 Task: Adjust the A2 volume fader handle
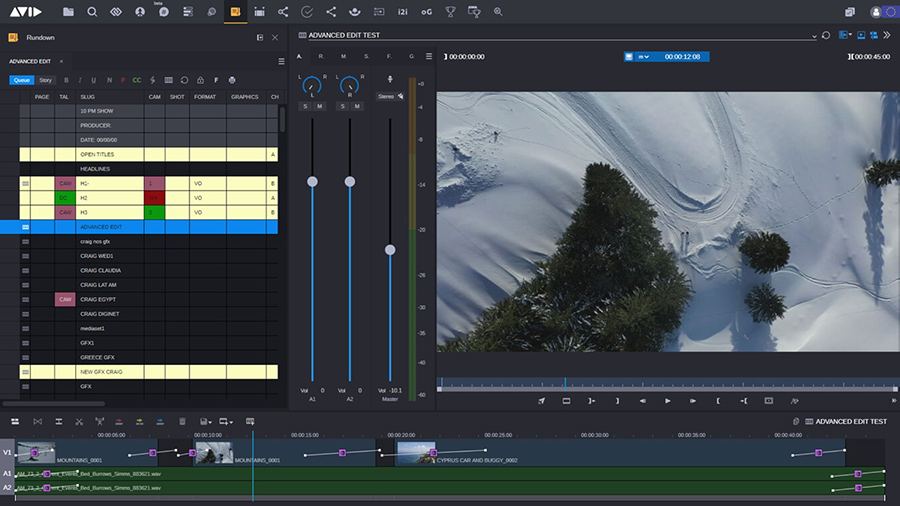[350, 181]
